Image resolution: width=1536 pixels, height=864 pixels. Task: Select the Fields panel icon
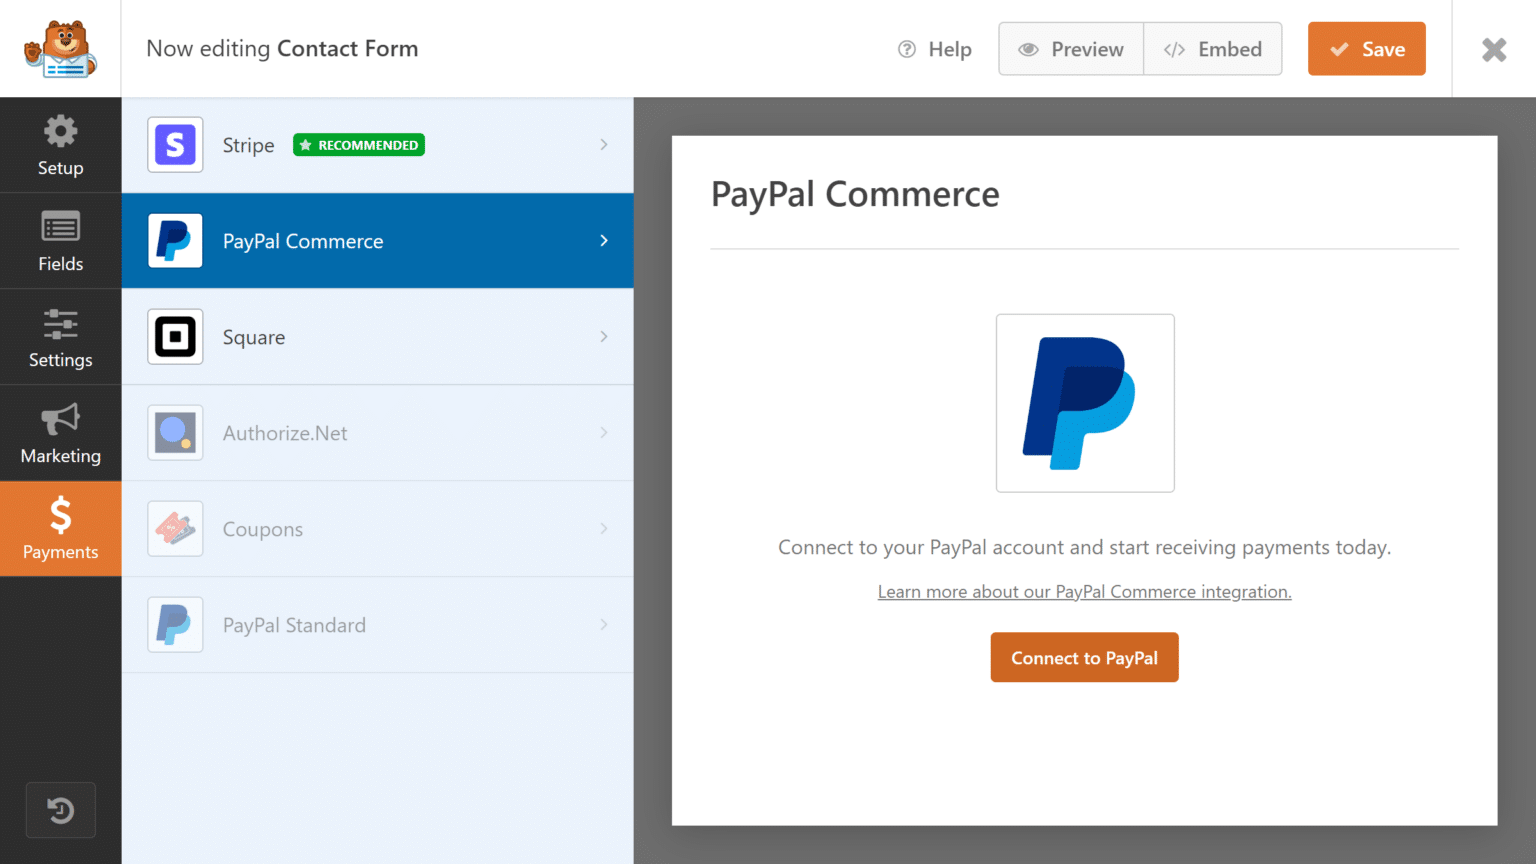click(60, 226)
